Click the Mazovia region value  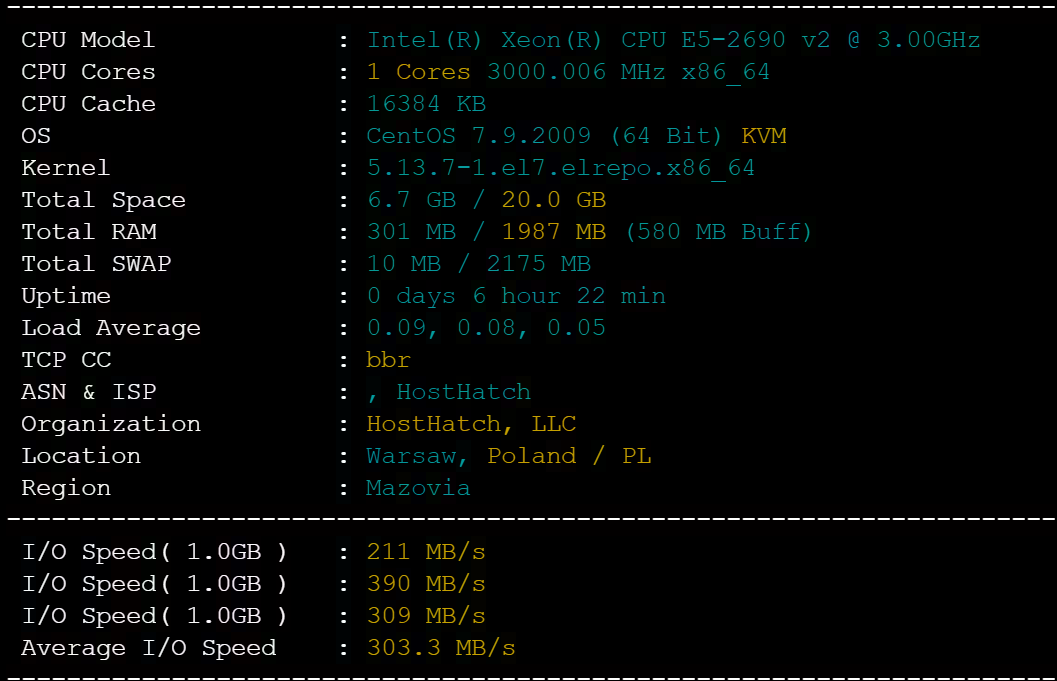418,488
